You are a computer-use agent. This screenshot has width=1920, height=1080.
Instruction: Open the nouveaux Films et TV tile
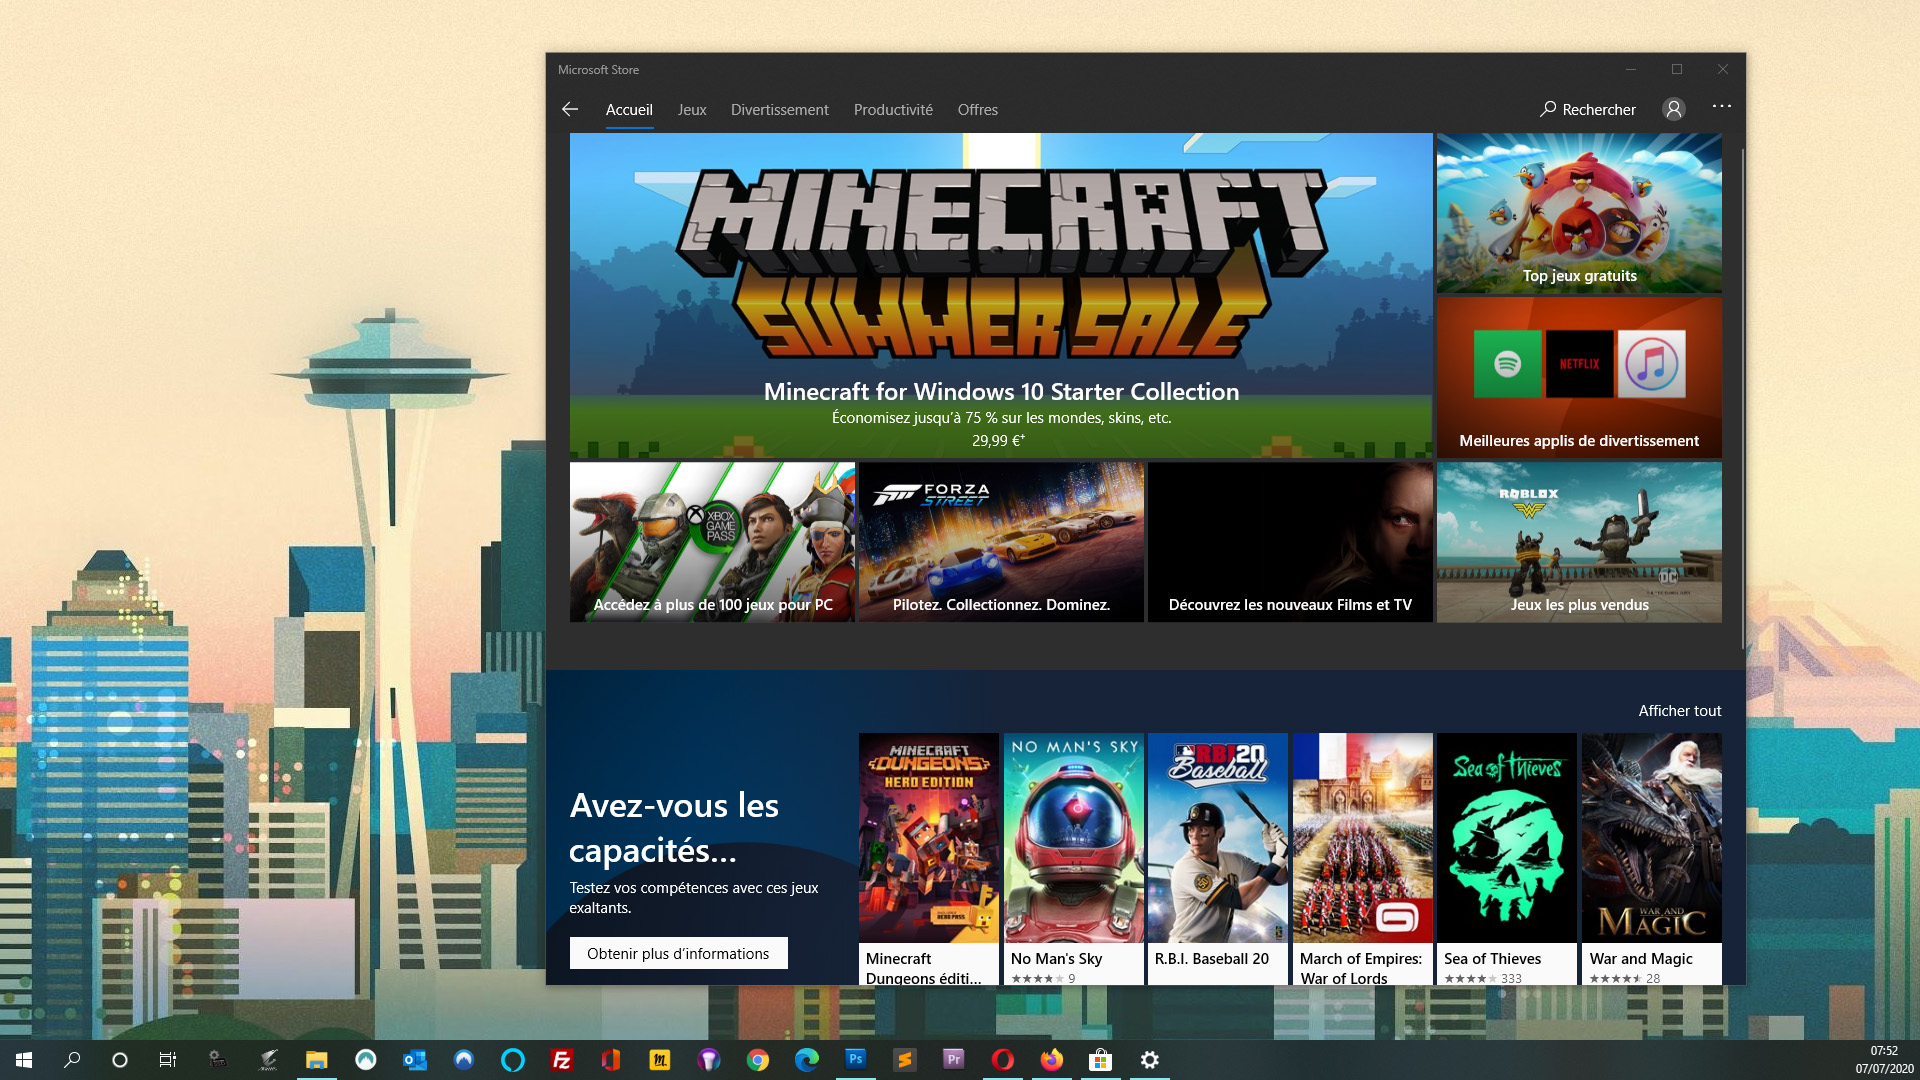tap(1290, 542)
